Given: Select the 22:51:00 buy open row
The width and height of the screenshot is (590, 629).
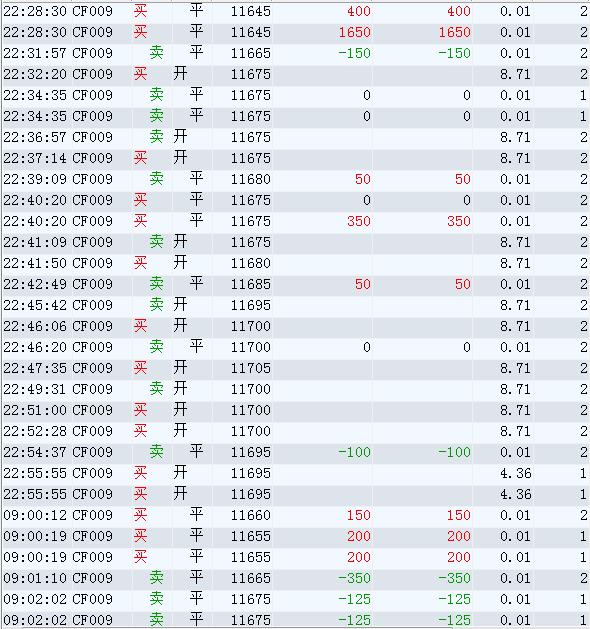Looking at the screenshot, I should [x=296, y=410].
